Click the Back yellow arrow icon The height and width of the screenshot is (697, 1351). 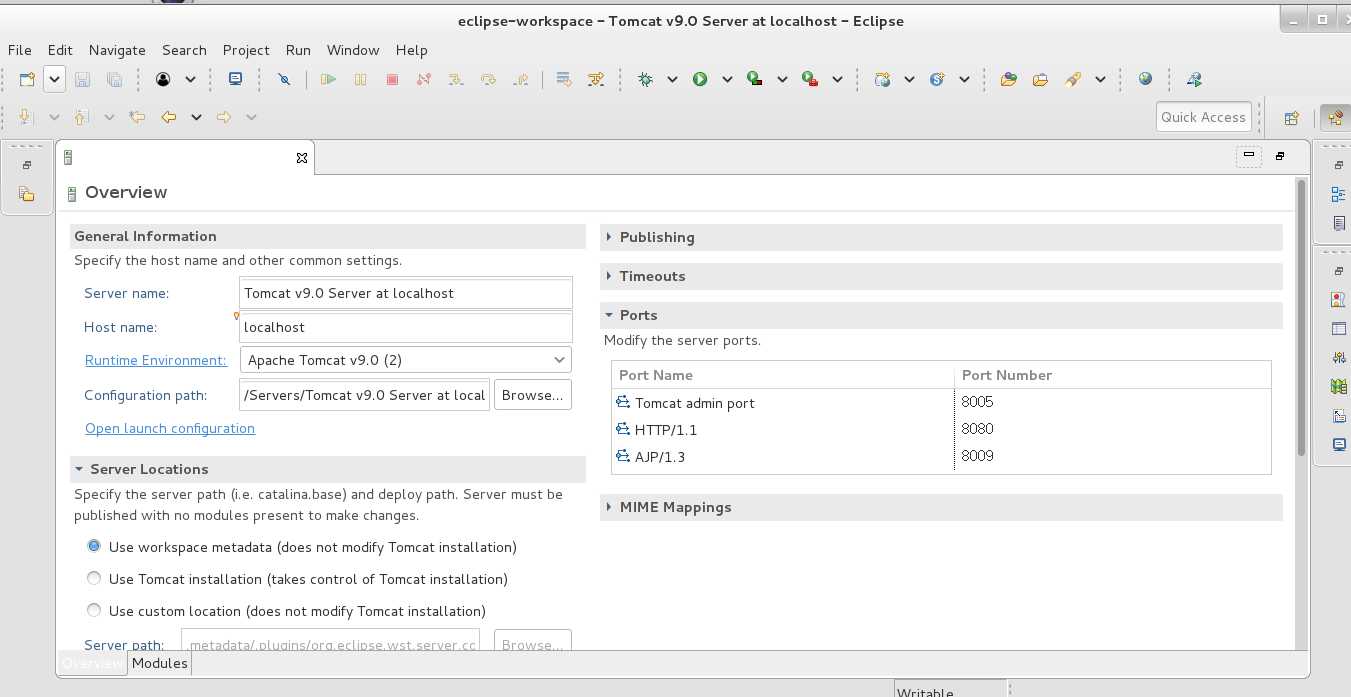click(x=169, y=117)
